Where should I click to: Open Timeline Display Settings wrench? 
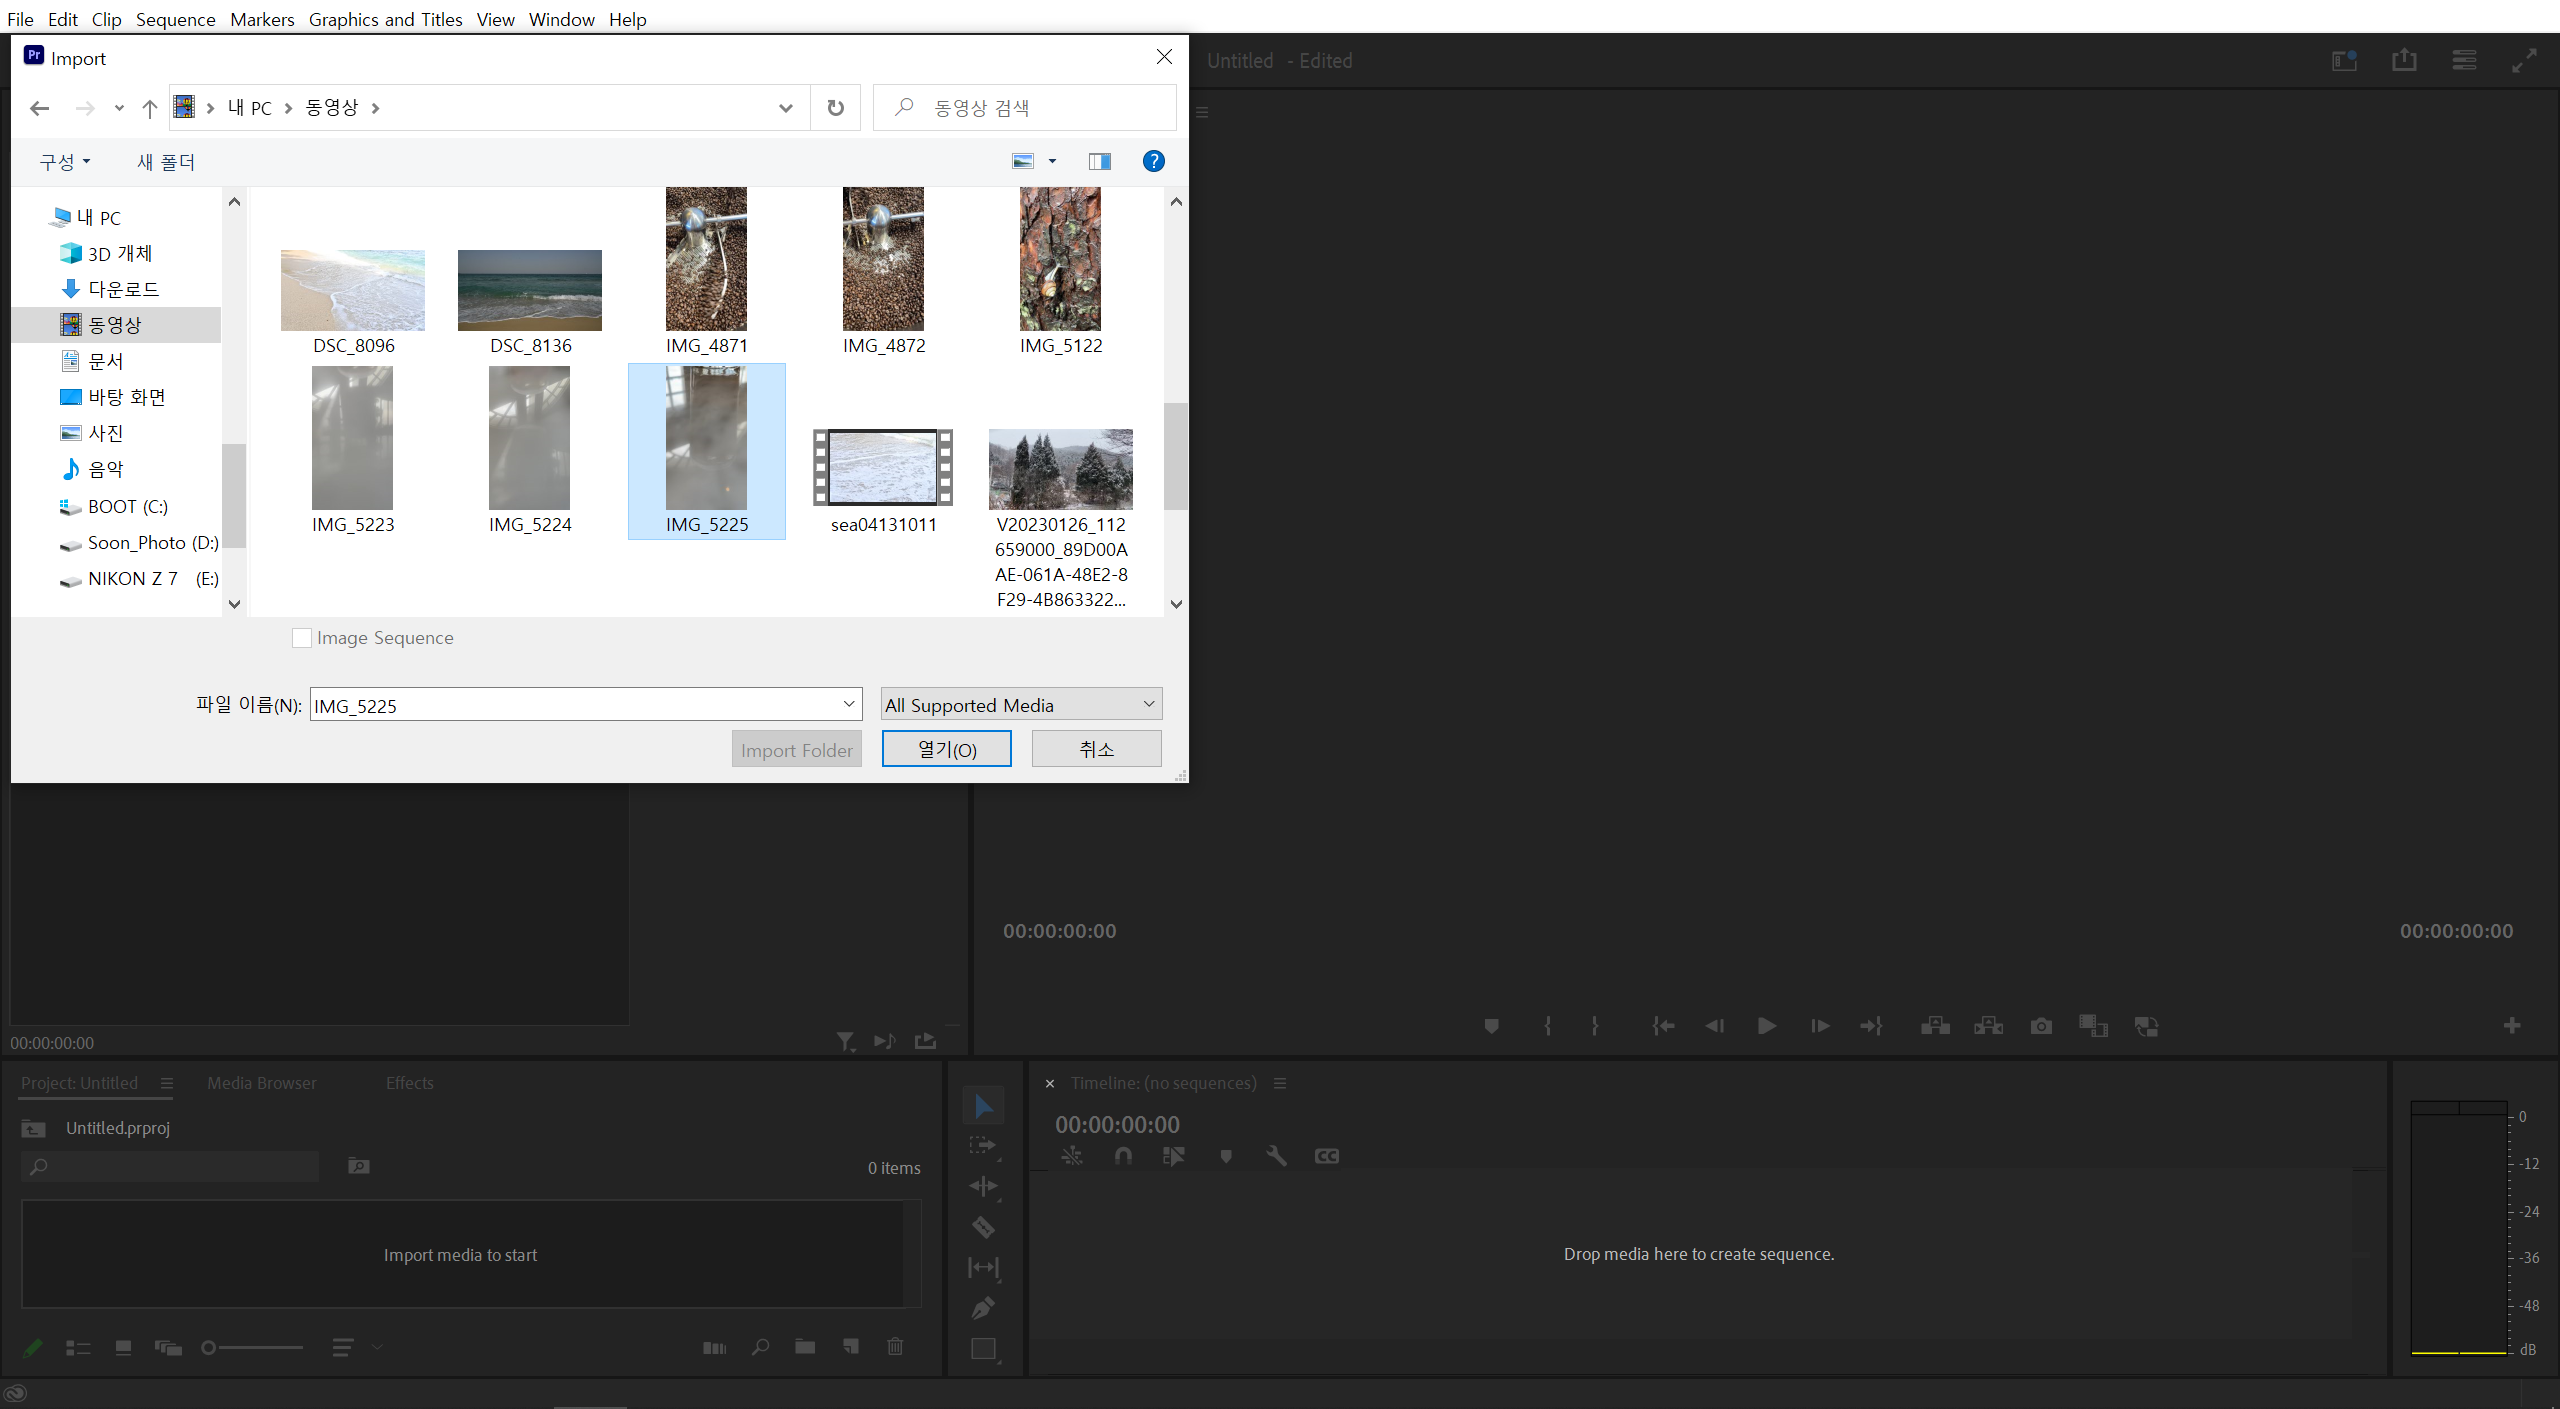(x=1276, y=1156)
